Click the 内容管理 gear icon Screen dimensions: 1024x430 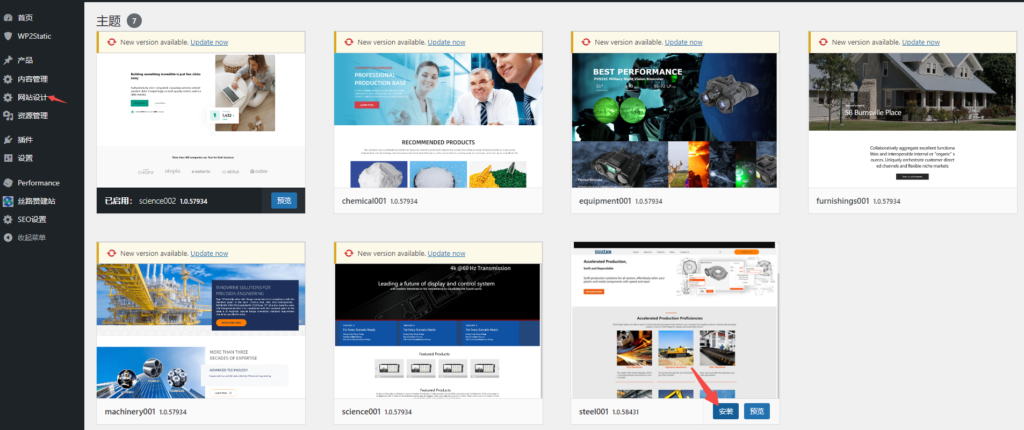(x=8, y=79)
